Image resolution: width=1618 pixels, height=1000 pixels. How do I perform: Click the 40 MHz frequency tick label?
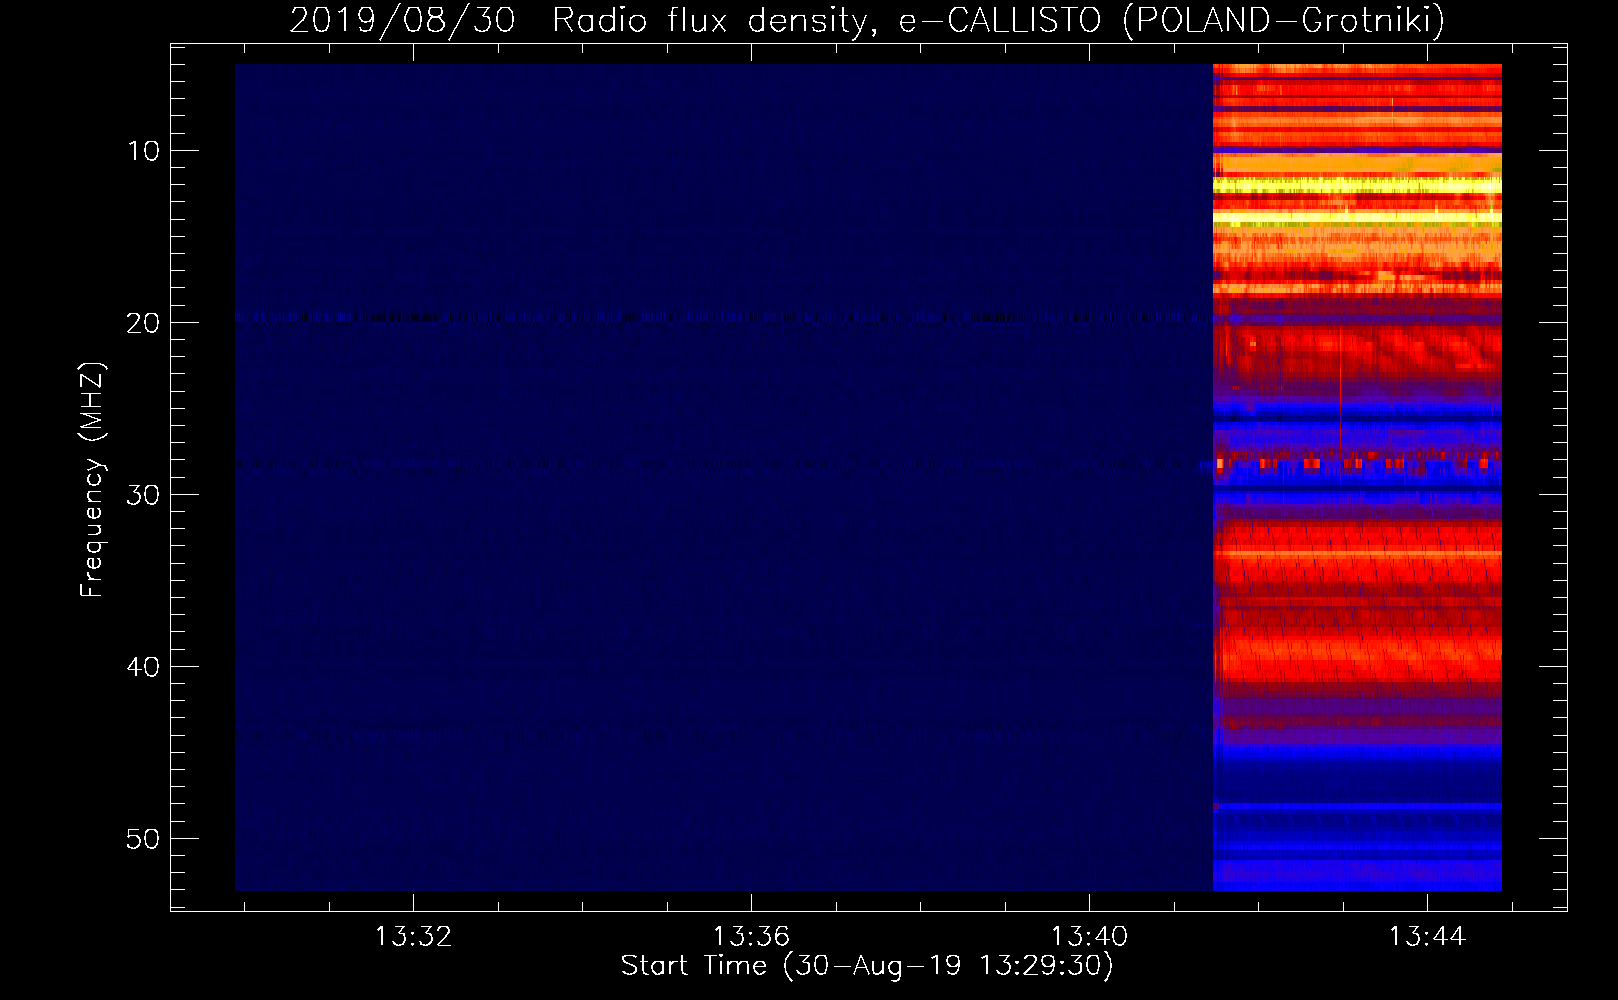tap(144, 667)
